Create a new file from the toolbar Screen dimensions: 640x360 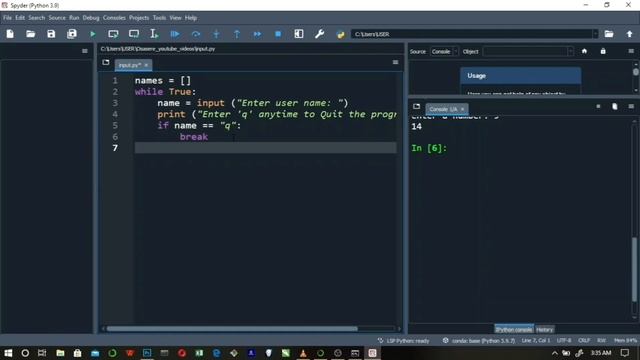pos(10,34)
